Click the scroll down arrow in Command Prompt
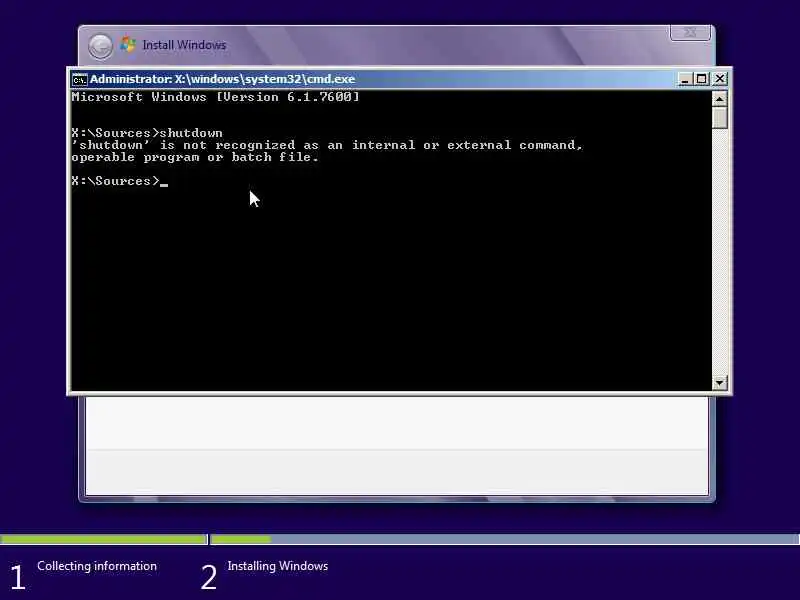 (719, 382)
